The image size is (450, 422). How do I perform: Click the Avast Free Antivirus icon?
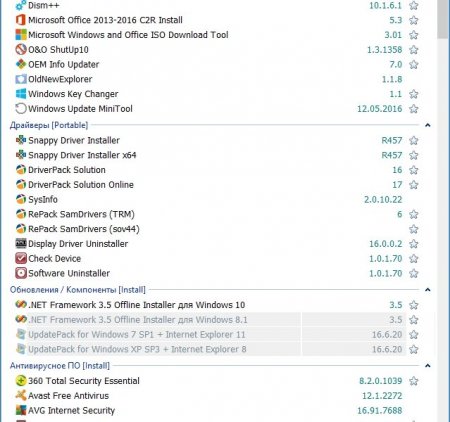click(x=21, y=396)
